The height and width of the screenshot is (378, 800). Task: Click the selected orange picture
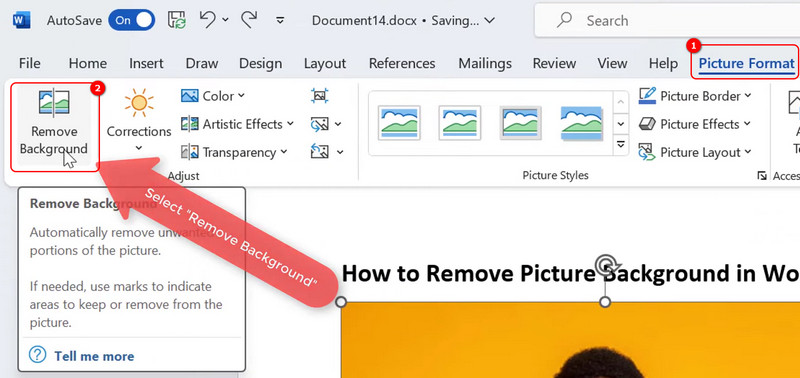570,340
